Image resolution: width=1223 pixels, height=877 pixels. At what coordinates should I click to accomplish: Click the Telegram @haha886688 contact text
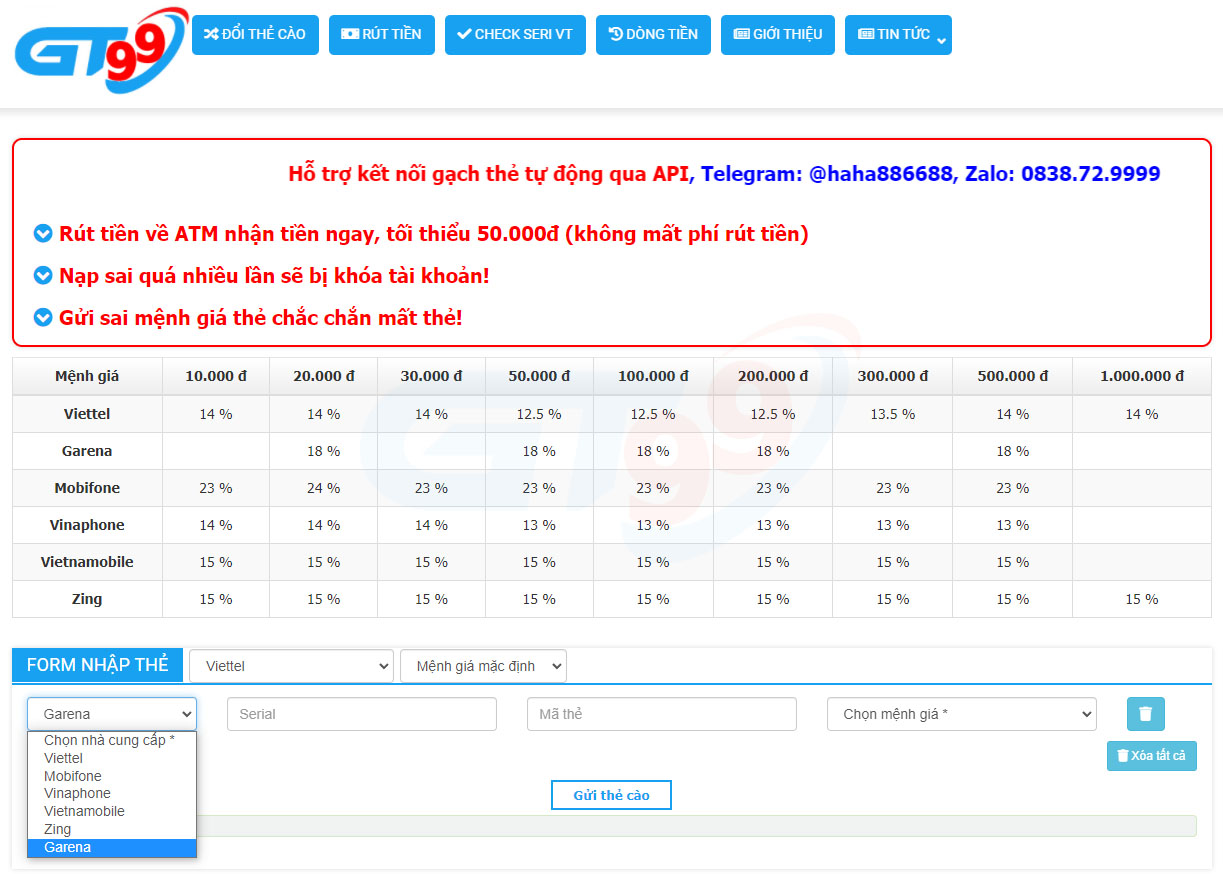point(827,174)
